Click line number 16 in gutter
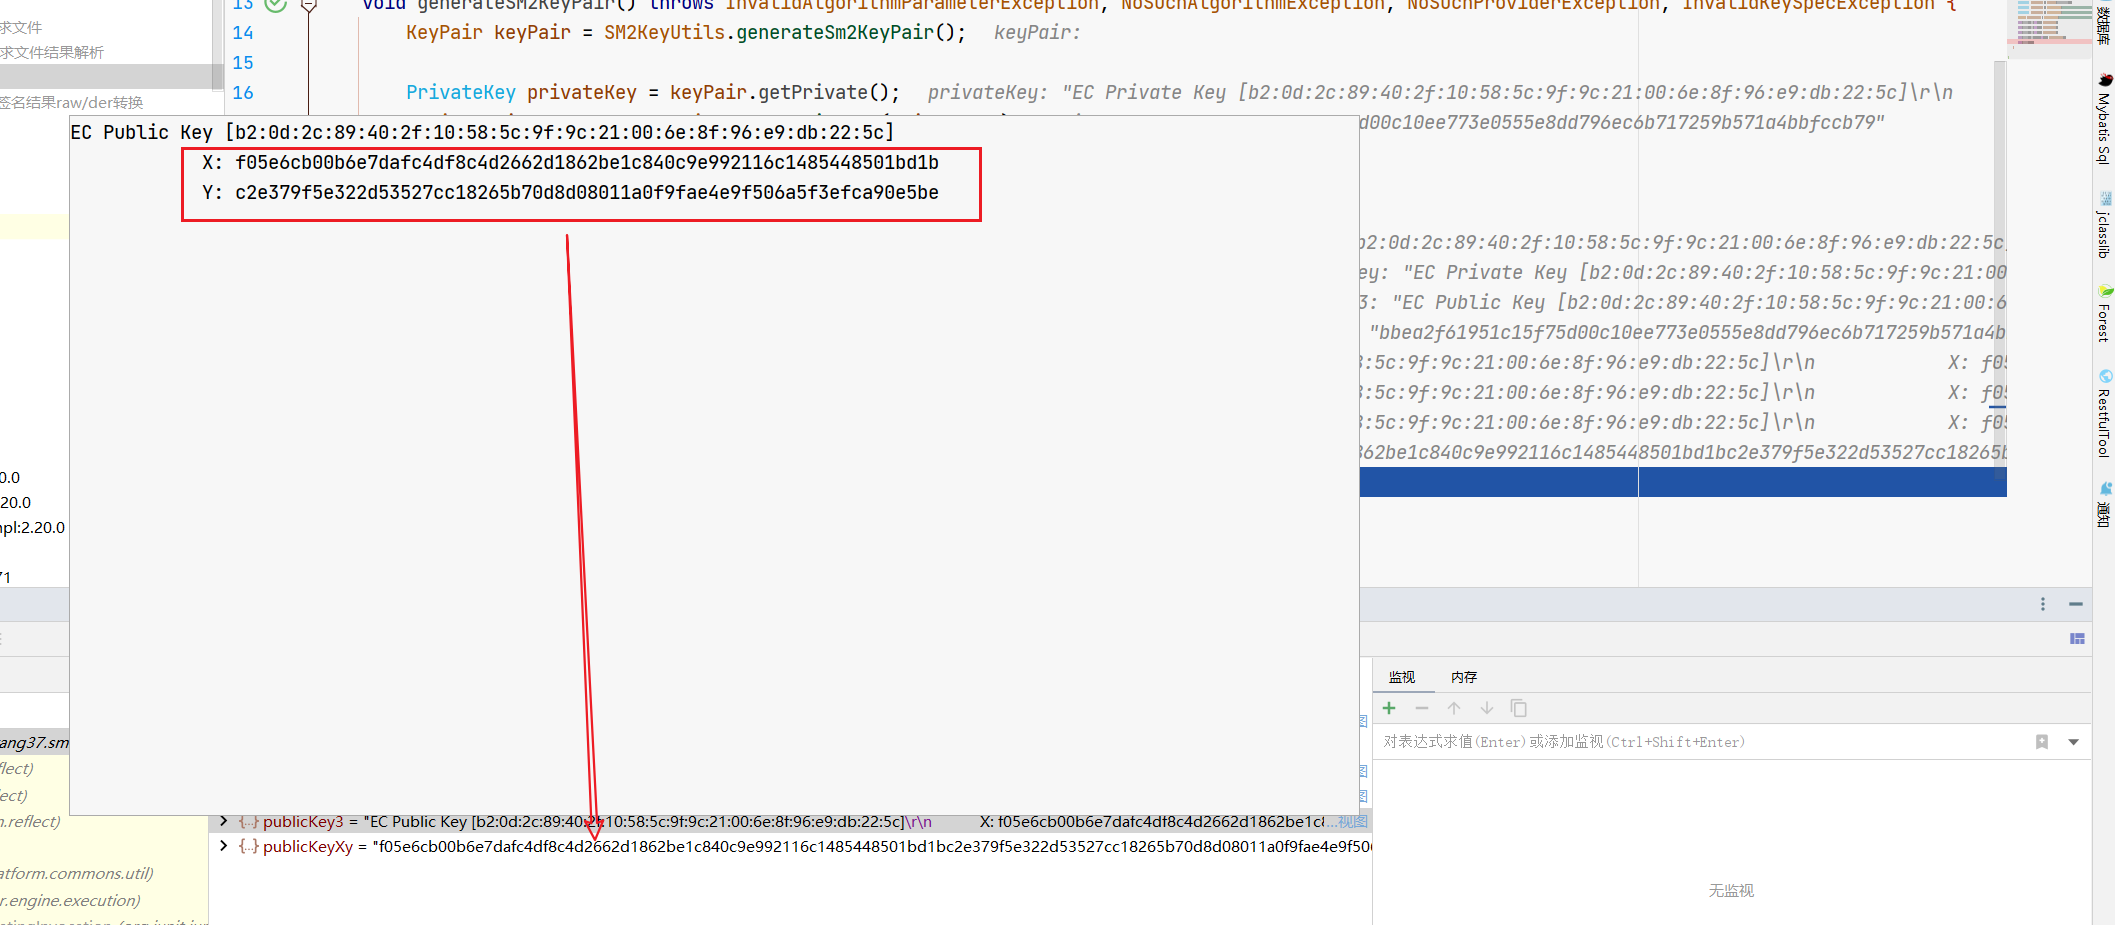 [x=243, y=93]
